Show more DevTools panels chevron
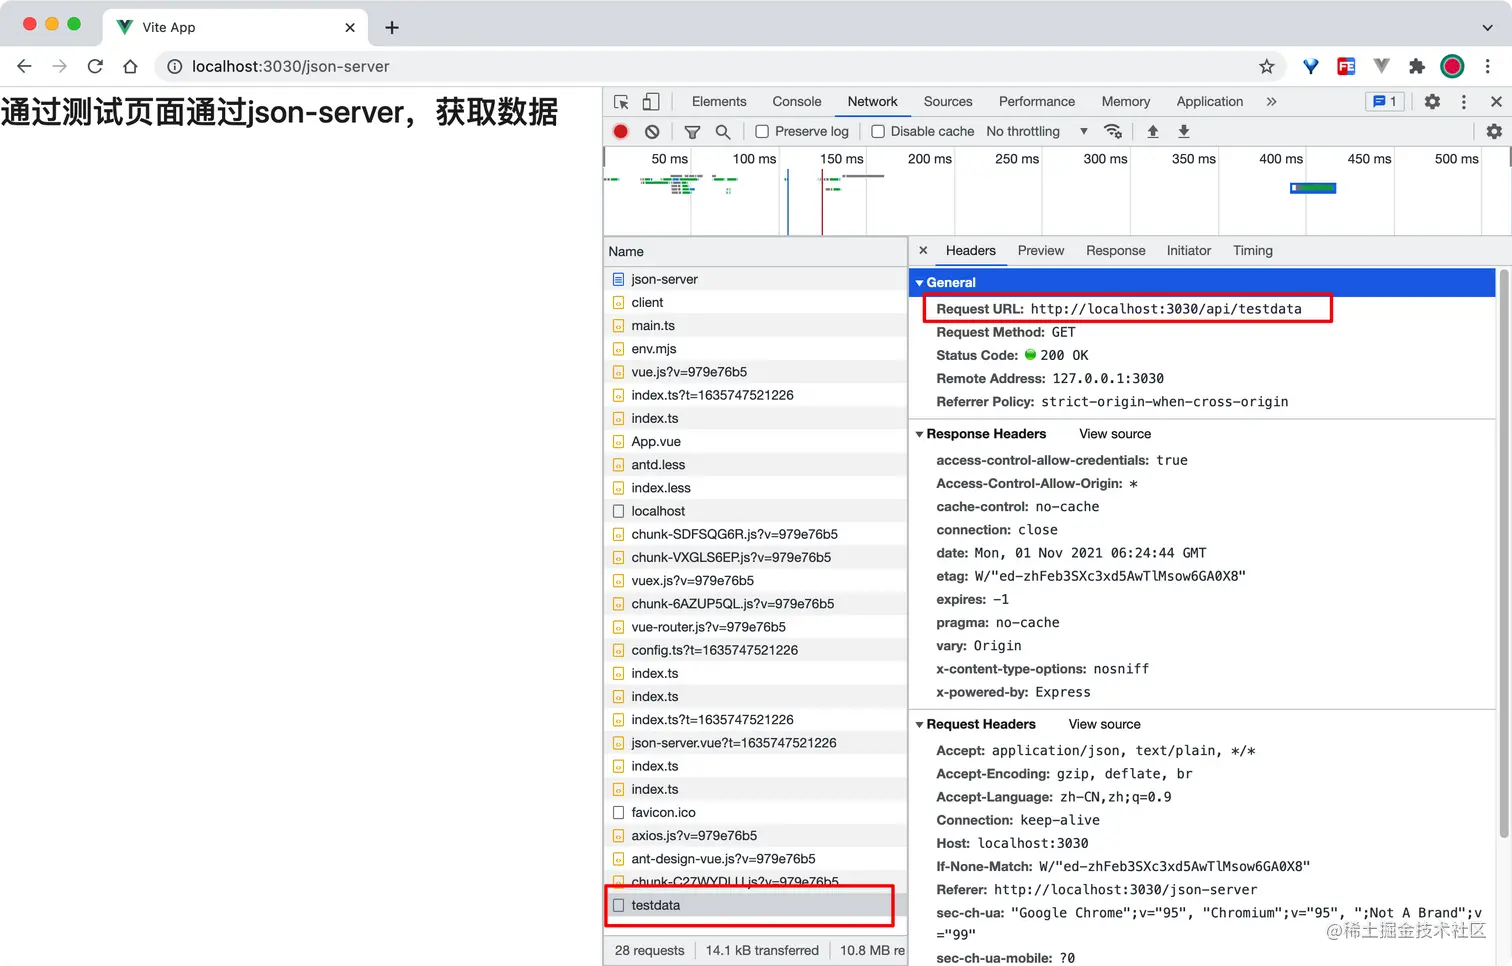This screenshot has width=1512, height=966. 1271,102
